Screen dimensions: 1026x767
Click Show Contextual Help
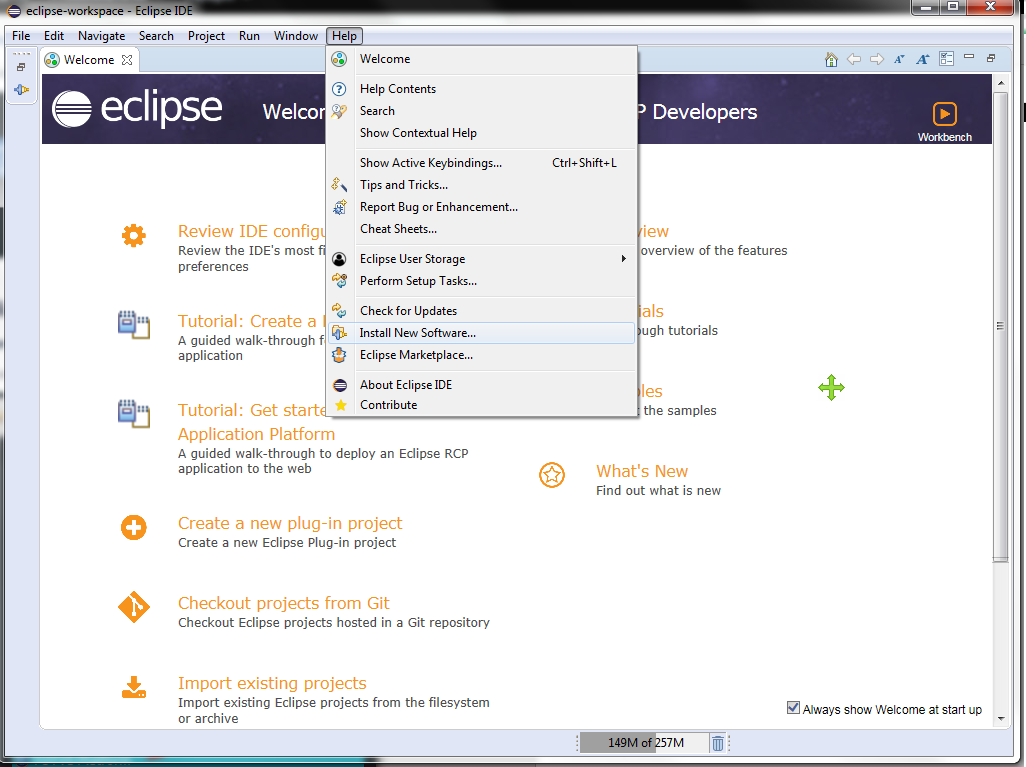click(x=482, y=133)
